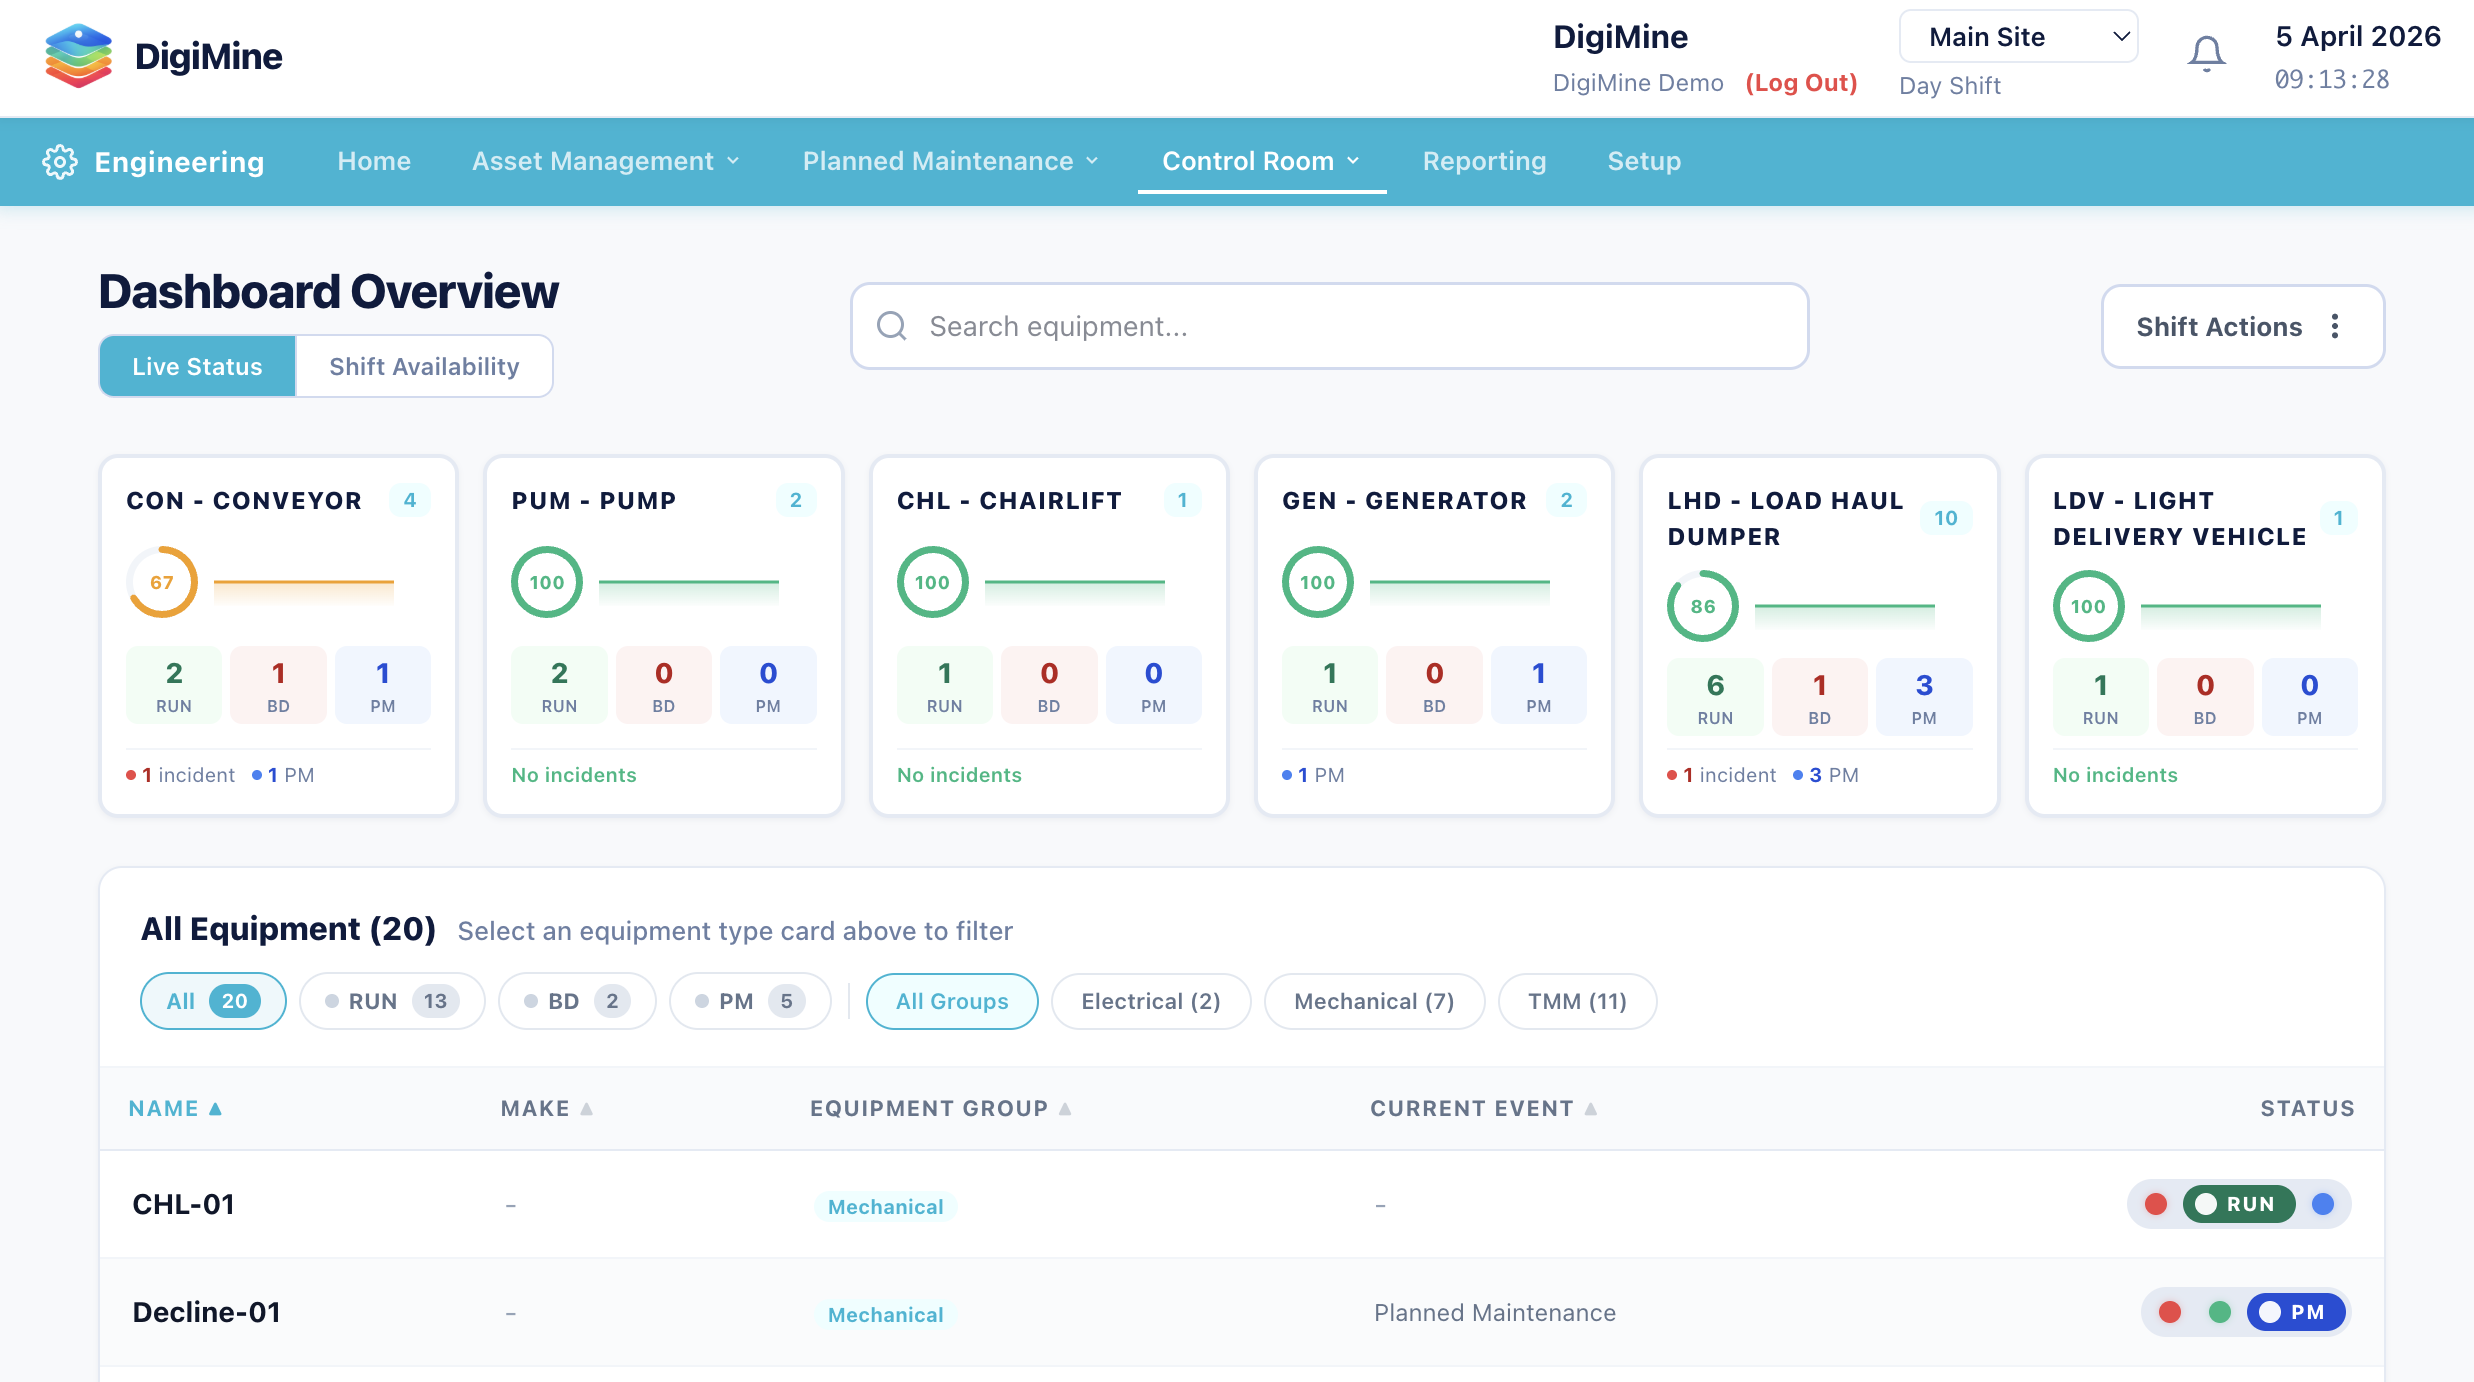Viewport: 2474px width, 1382px height.
Task: Open the Main Site dropdown
Action: pos(2018,37)
